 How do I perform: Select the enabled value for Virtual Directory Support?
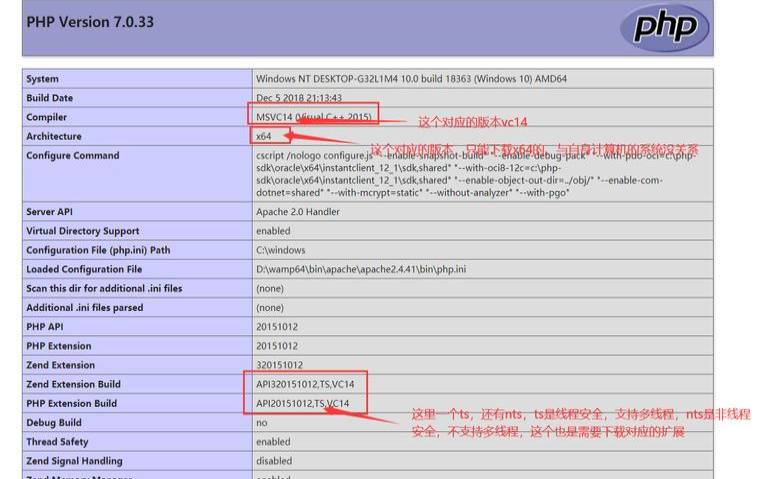point(273,231)
